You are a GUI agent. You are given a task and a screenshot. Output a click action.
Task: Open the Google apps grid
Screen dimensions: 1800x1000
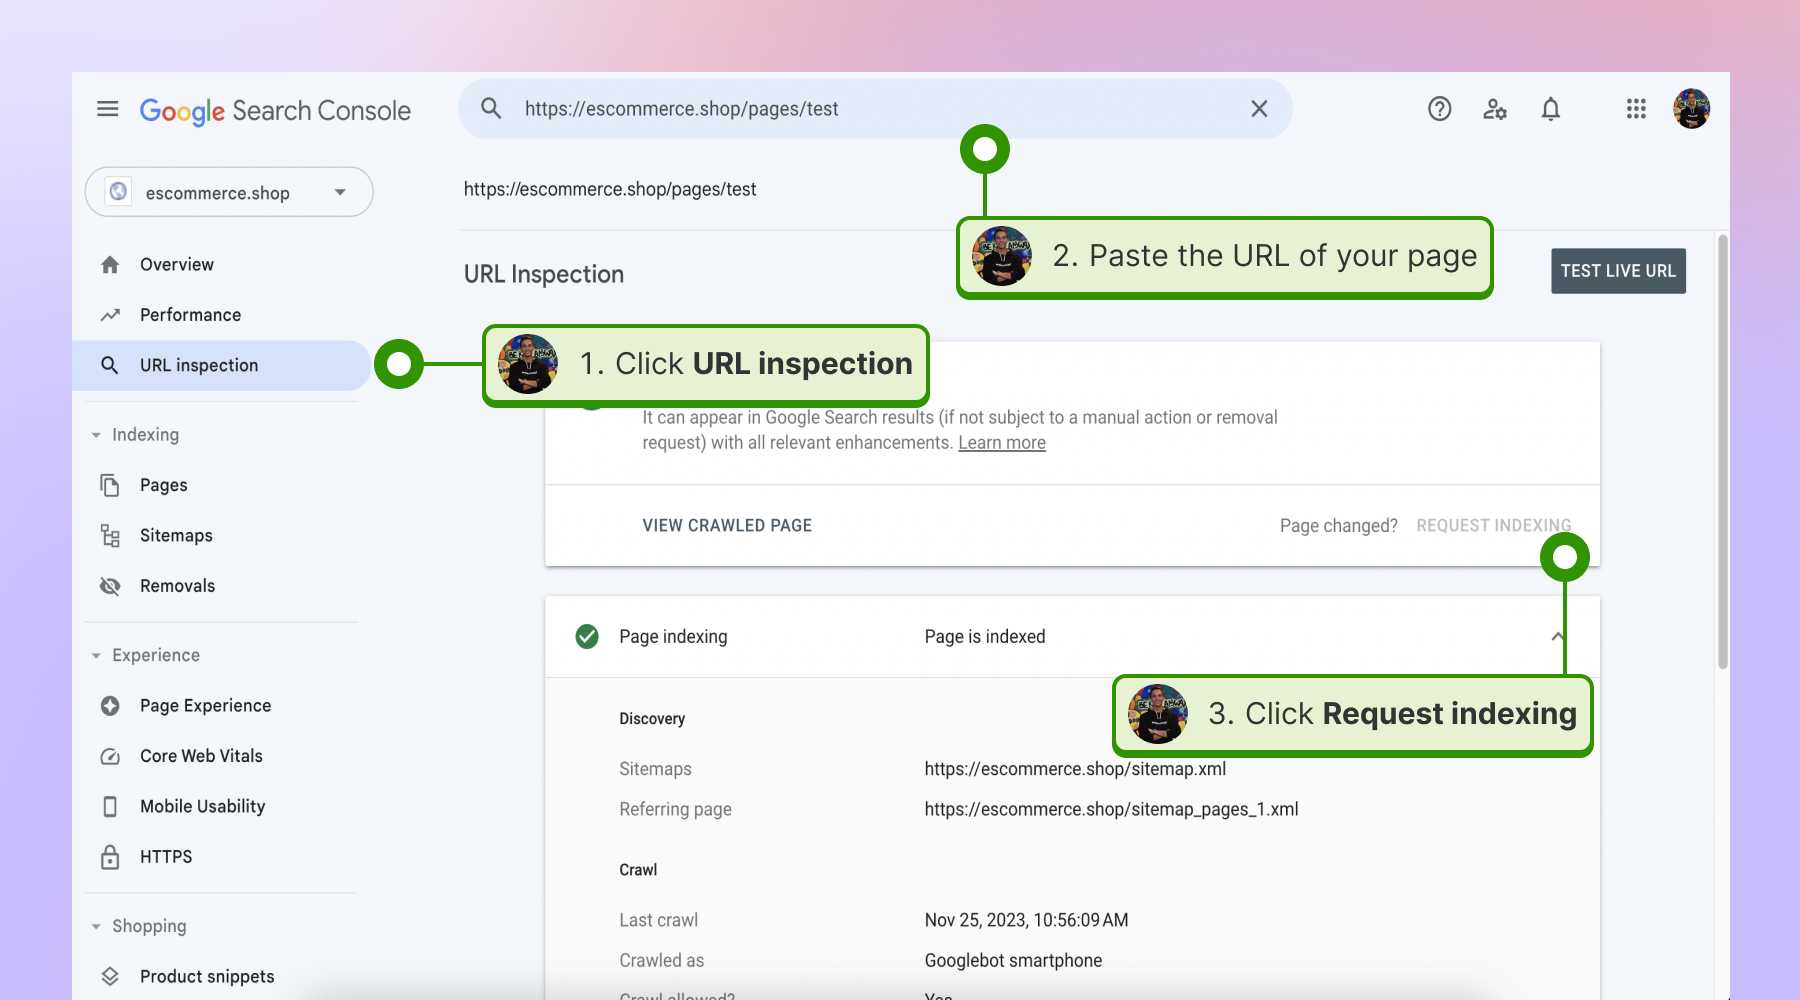[x=1636, y=109]
